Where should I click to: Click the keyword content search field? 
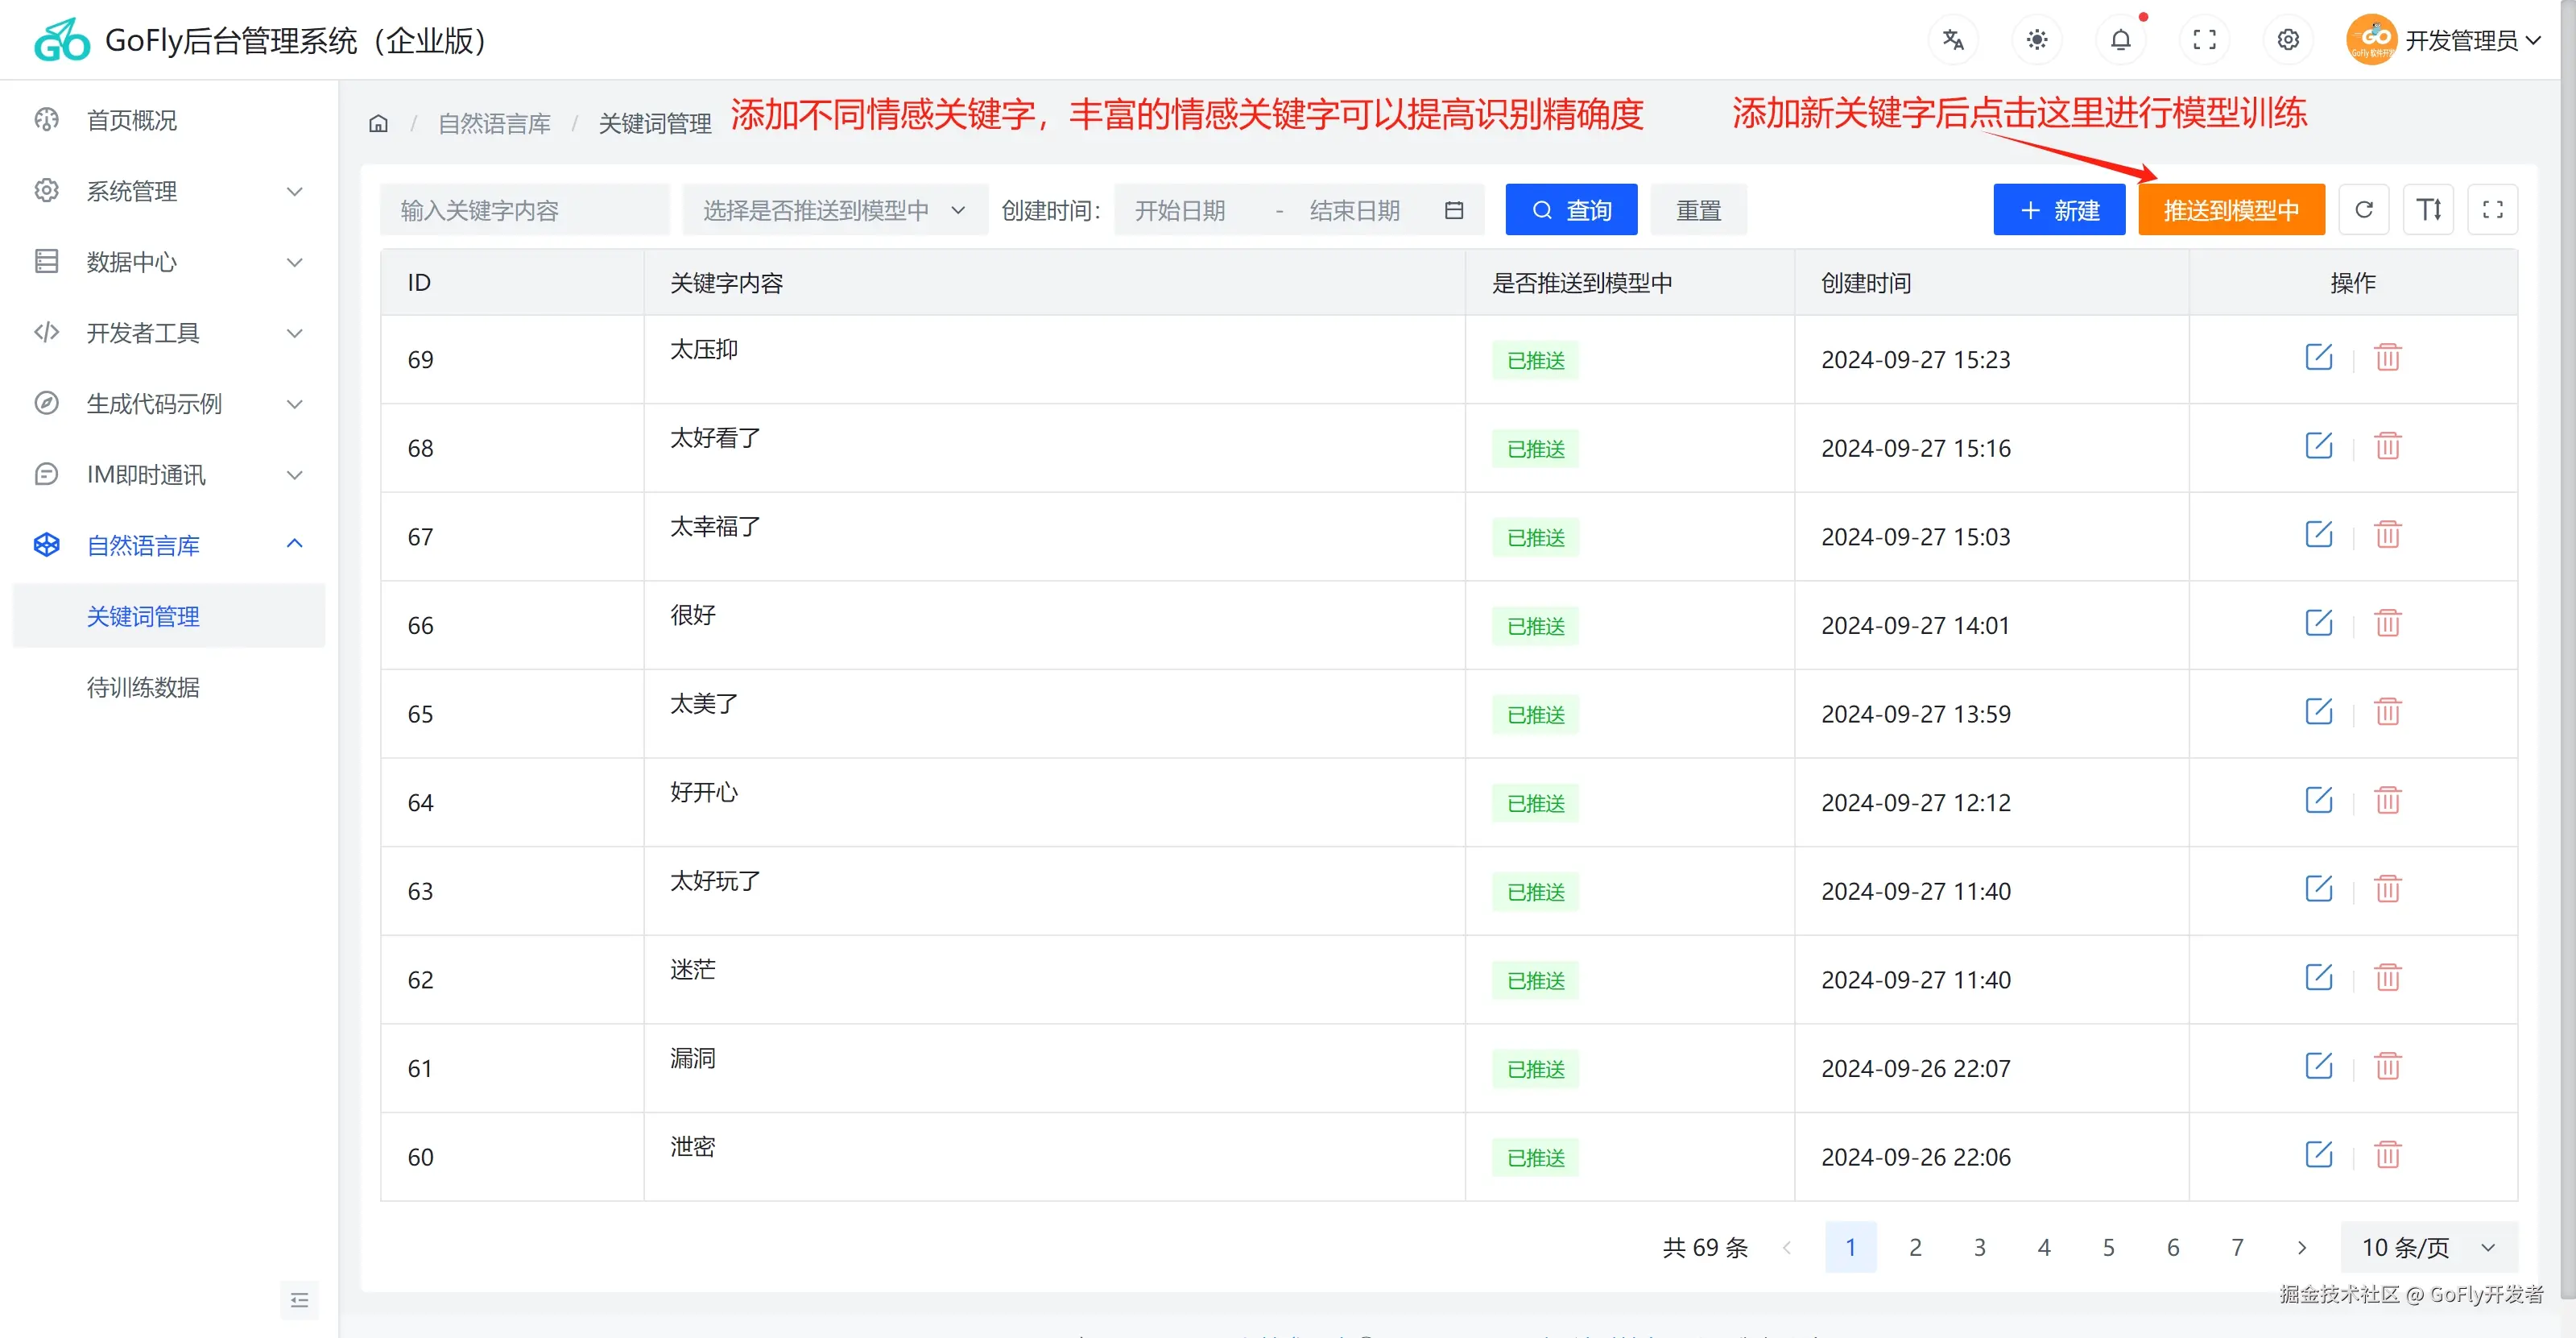[x=524, y=210]
